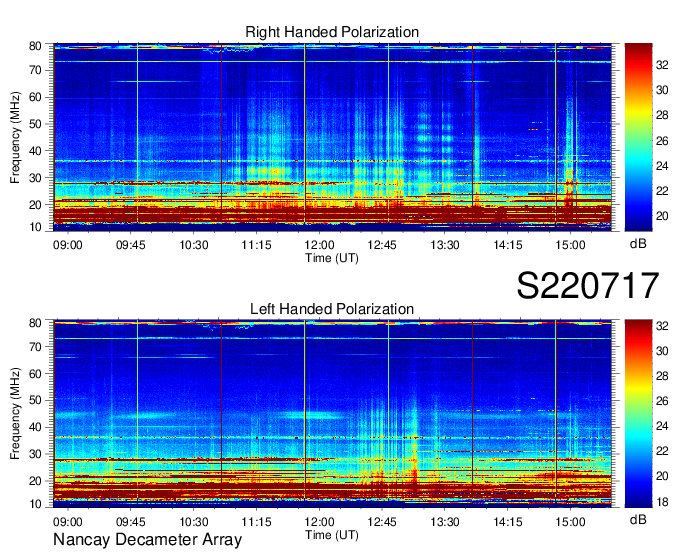The width and height of the screenshot is (680, 552).
Task: Click "09:00" time tick under Left Handed plot
Action: [x=68, y=522]
